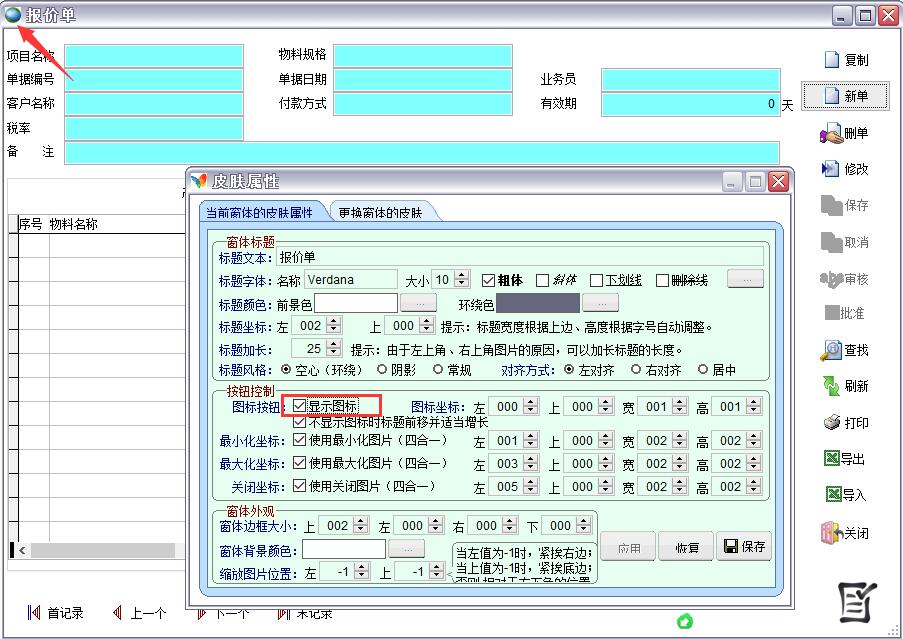The height and width of the screenshot is (639, 903).
Task: Switch to 当前窗体的皮肤属性 tab
Action: point(259,213)
